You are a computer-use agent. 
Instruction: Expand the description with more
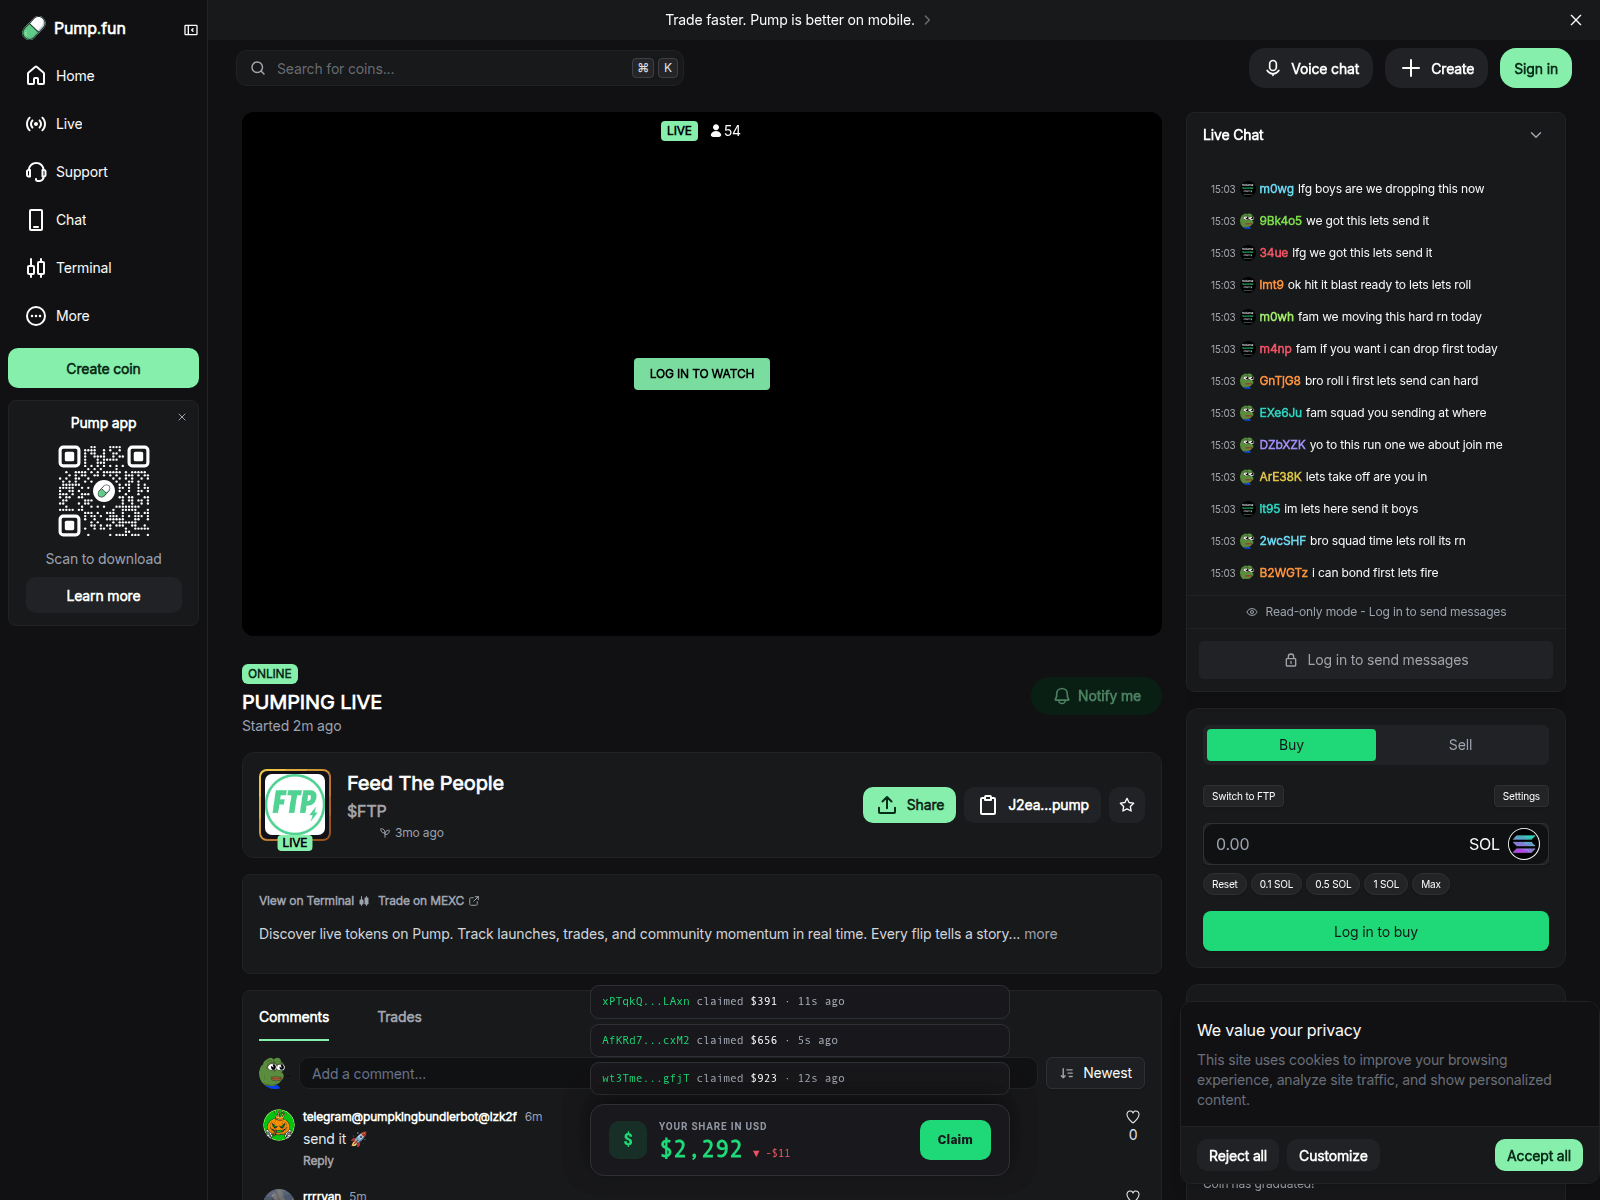click(1041, 934)
